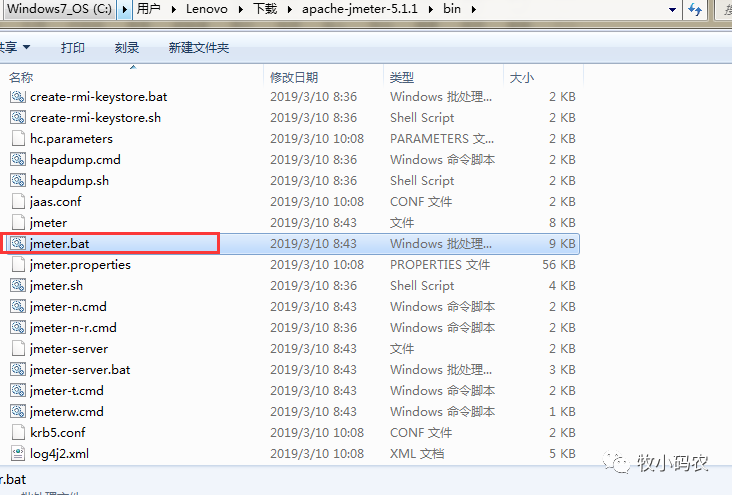This screenshot has height=495, width=732.
Task: Select the file name jmeterw.cmd
Action: [67, 412]
